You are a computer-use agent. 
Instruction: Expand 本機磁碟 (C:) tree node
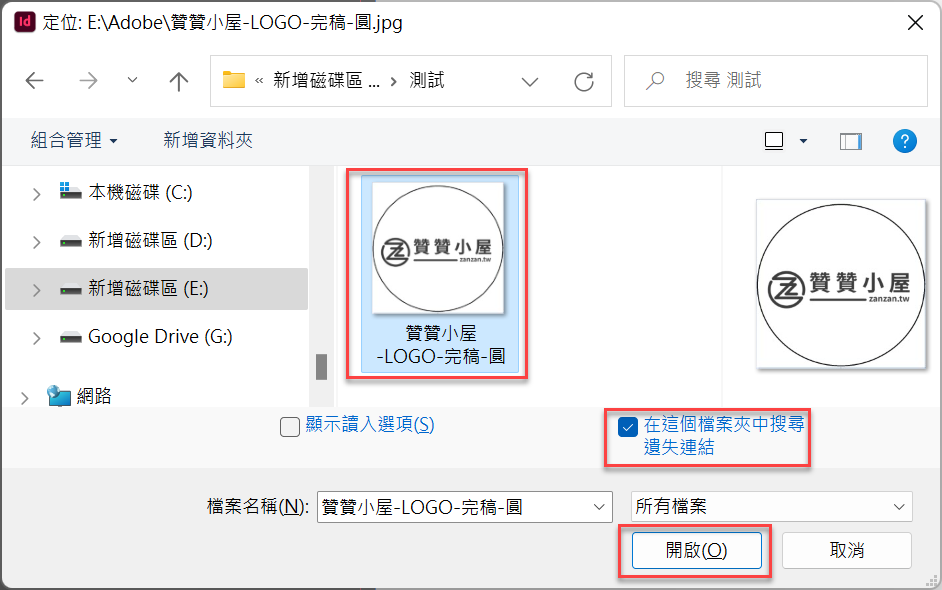coord(37,194)
